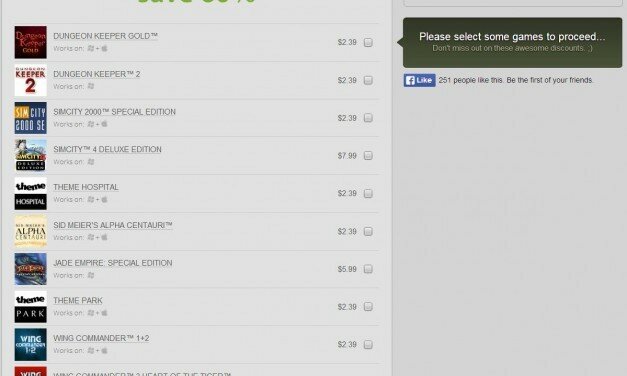This screenshot has width=627, height=376.
Task: Click Mac icon under Theme Hospital
Action: pos(104,200)
